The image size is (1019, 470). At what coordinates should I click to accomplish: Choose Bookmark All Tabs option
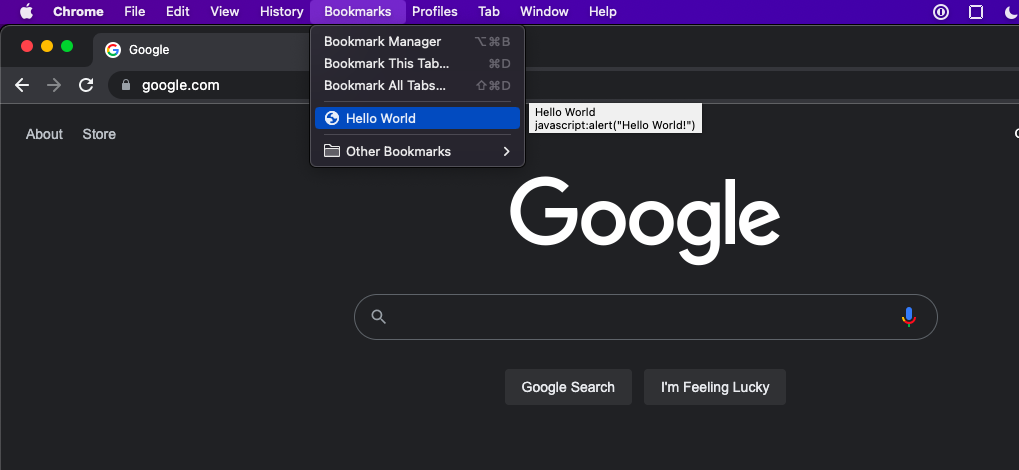click(384, 86)
